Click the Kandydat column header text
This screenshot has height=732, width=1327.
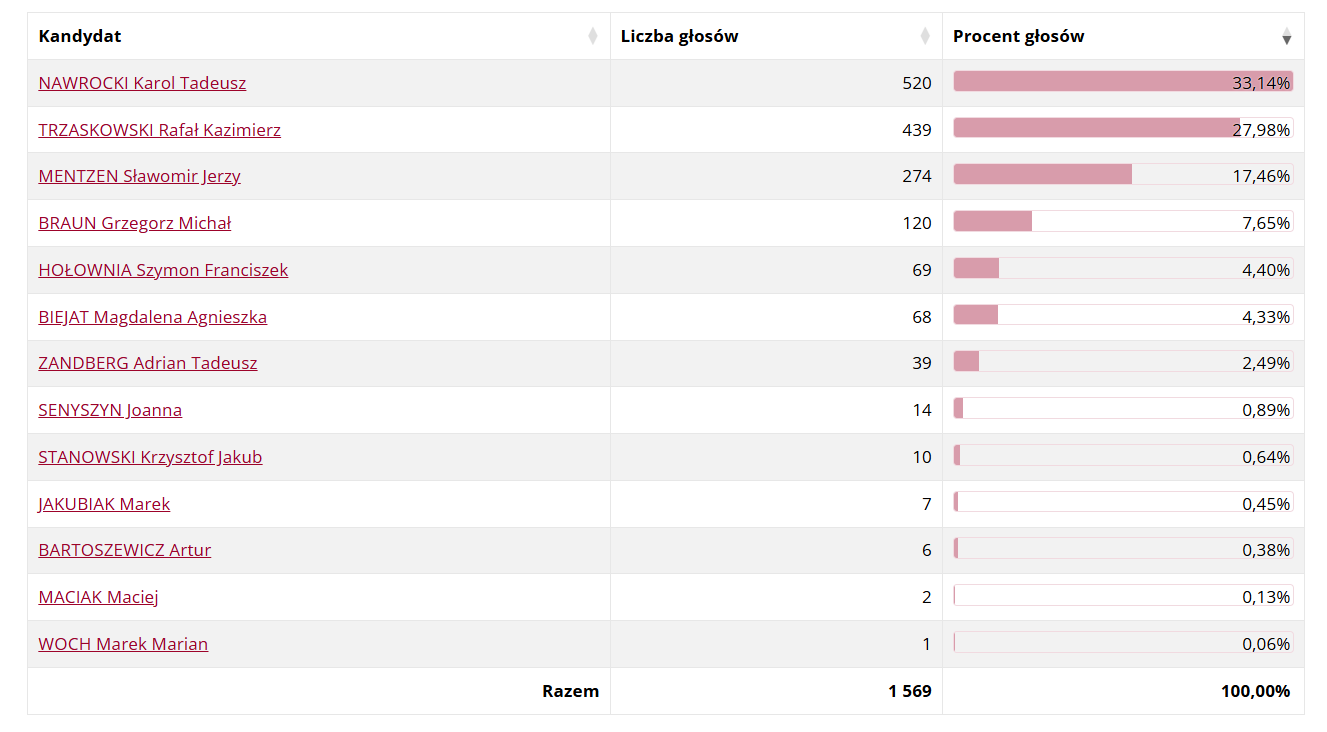coord(80,37)
